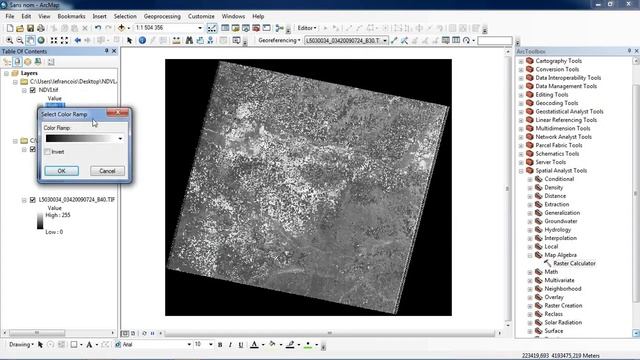640x360 pixels.
Task: Close the Table Of Contents panel
Action: tap(114, 51)
